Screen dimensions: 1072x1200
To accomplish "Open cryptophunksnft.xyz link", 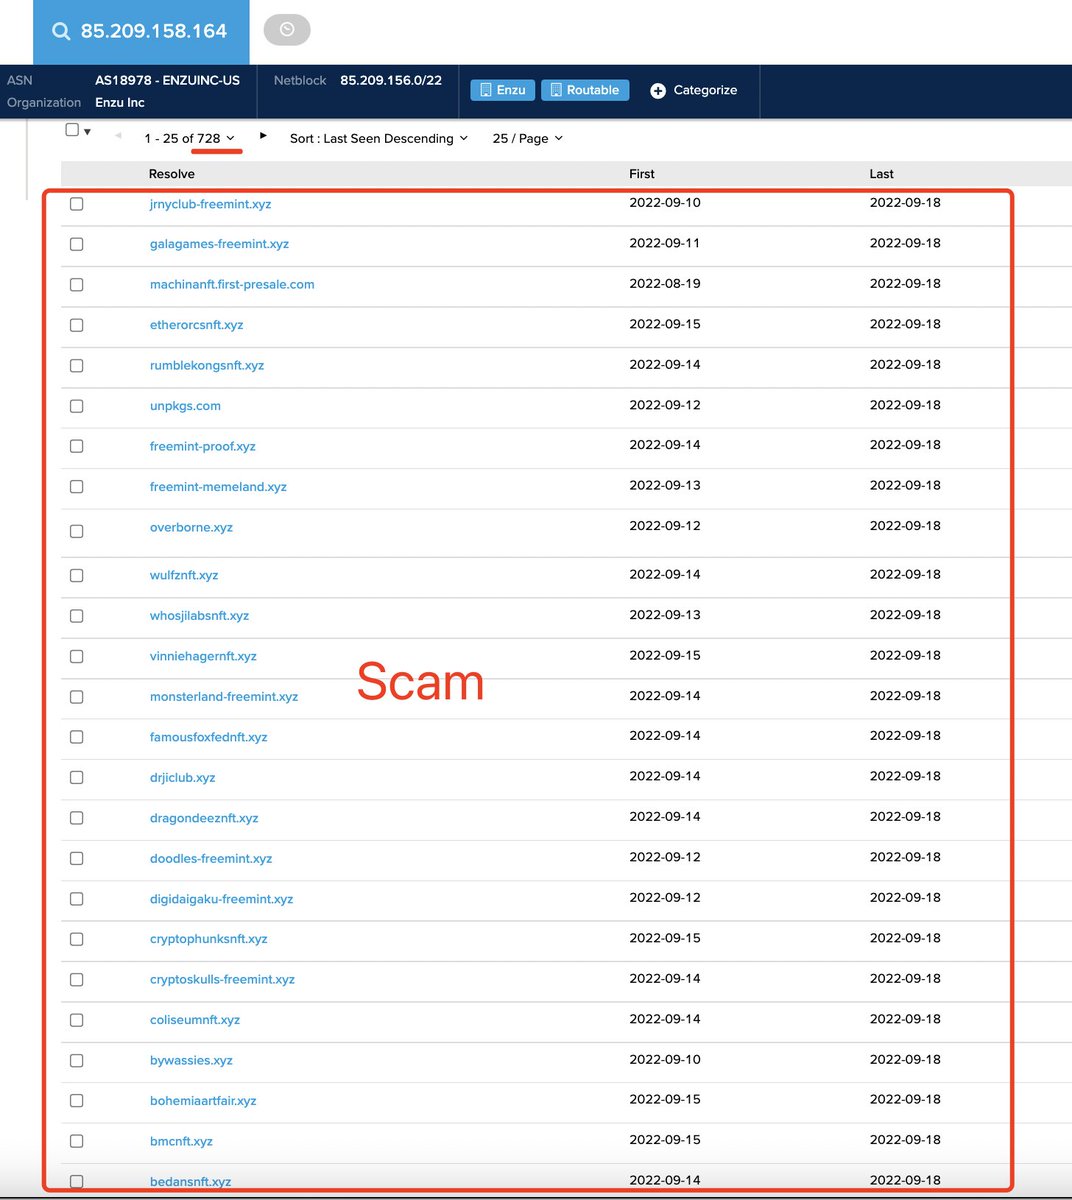I will (x=208, y=939).
